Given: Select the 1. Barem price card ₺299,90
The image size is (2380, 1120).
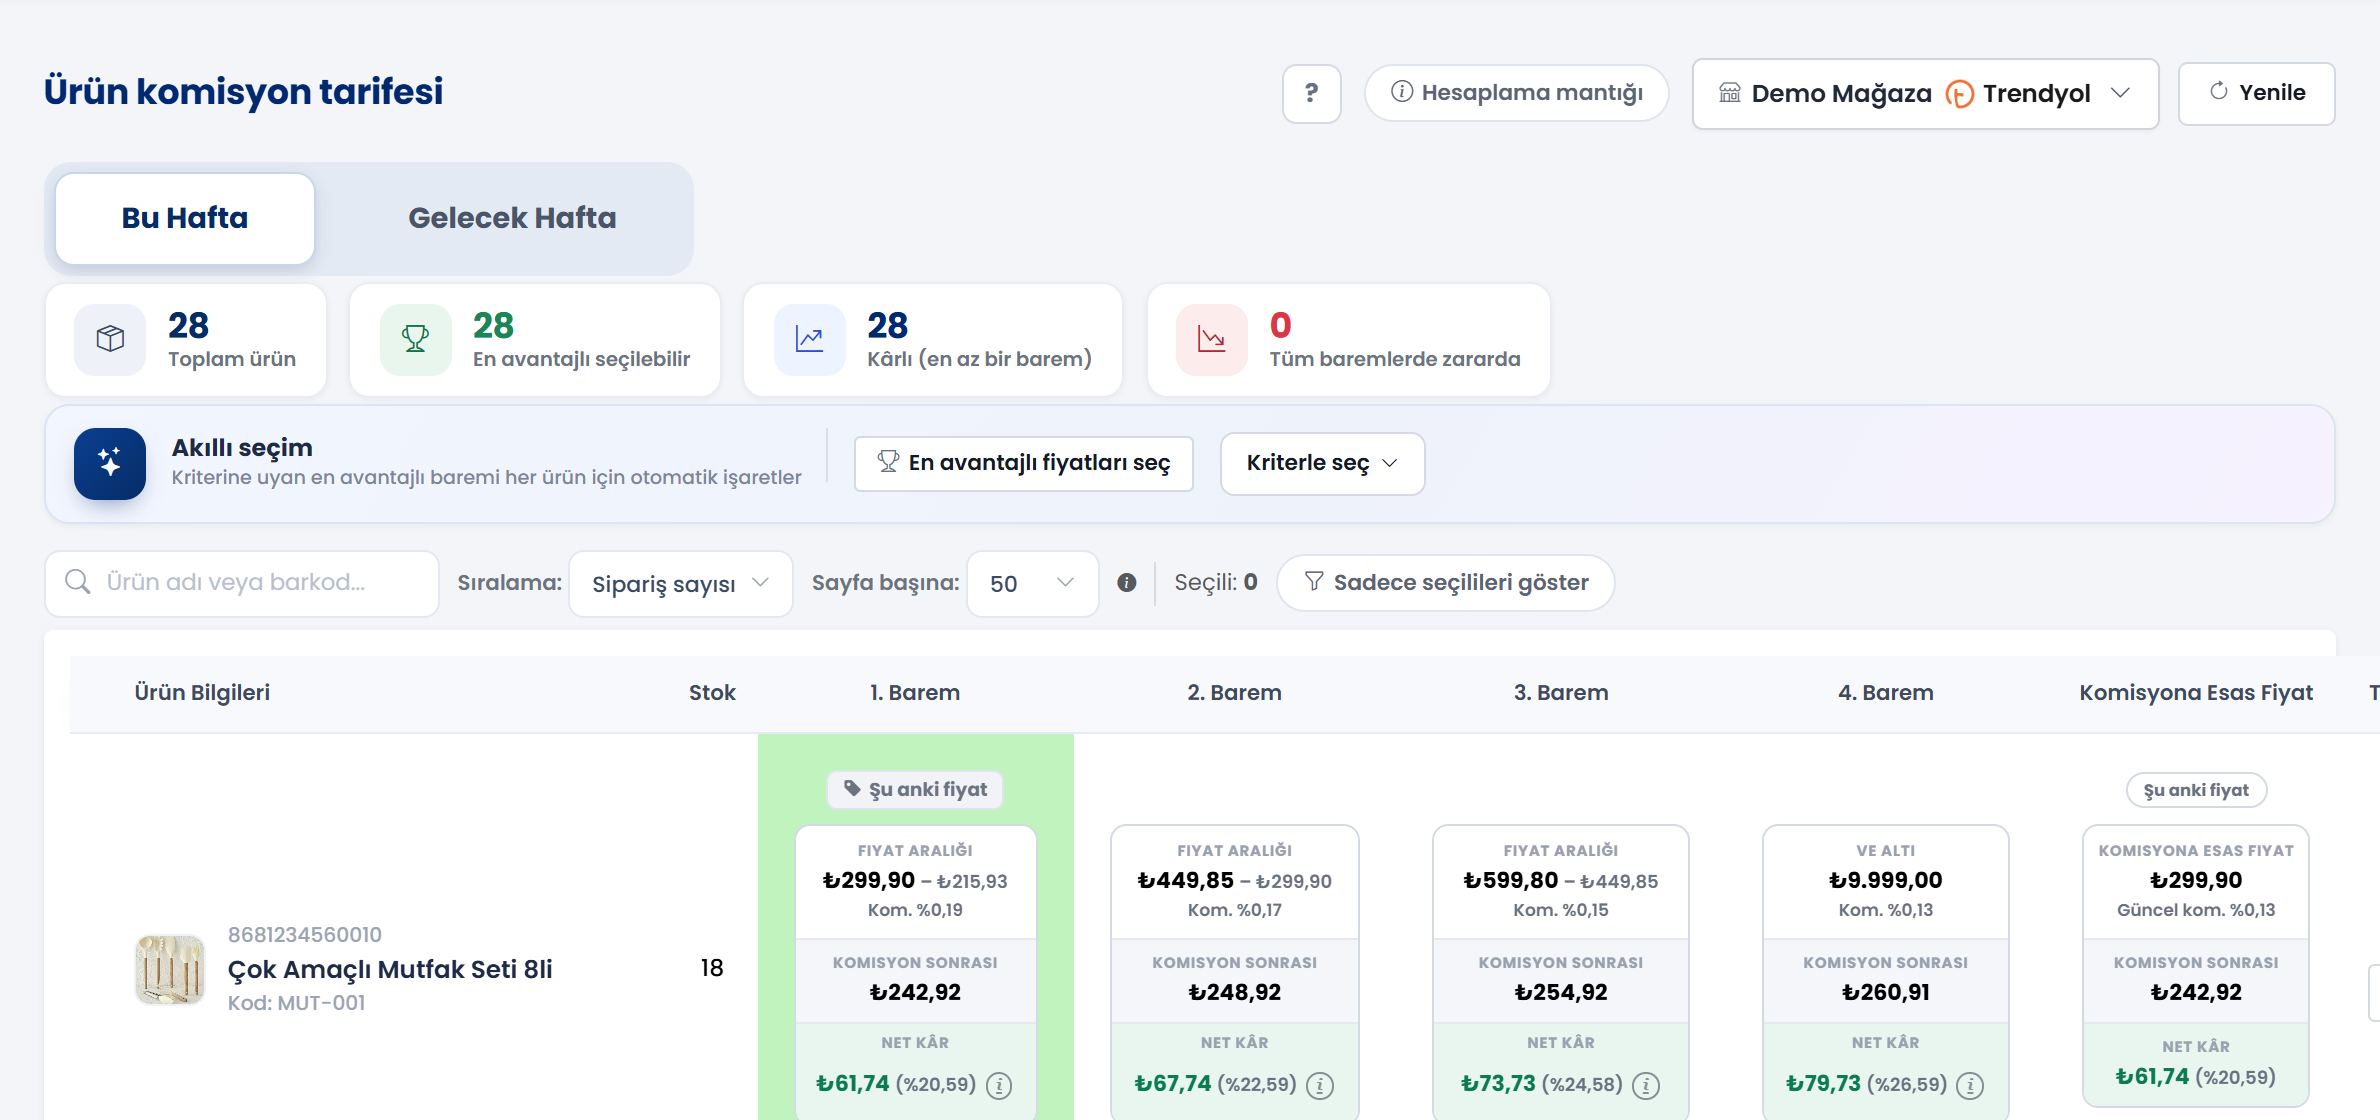Looking at the screenshot, I should pyautogui.click(x=915, y=970).
